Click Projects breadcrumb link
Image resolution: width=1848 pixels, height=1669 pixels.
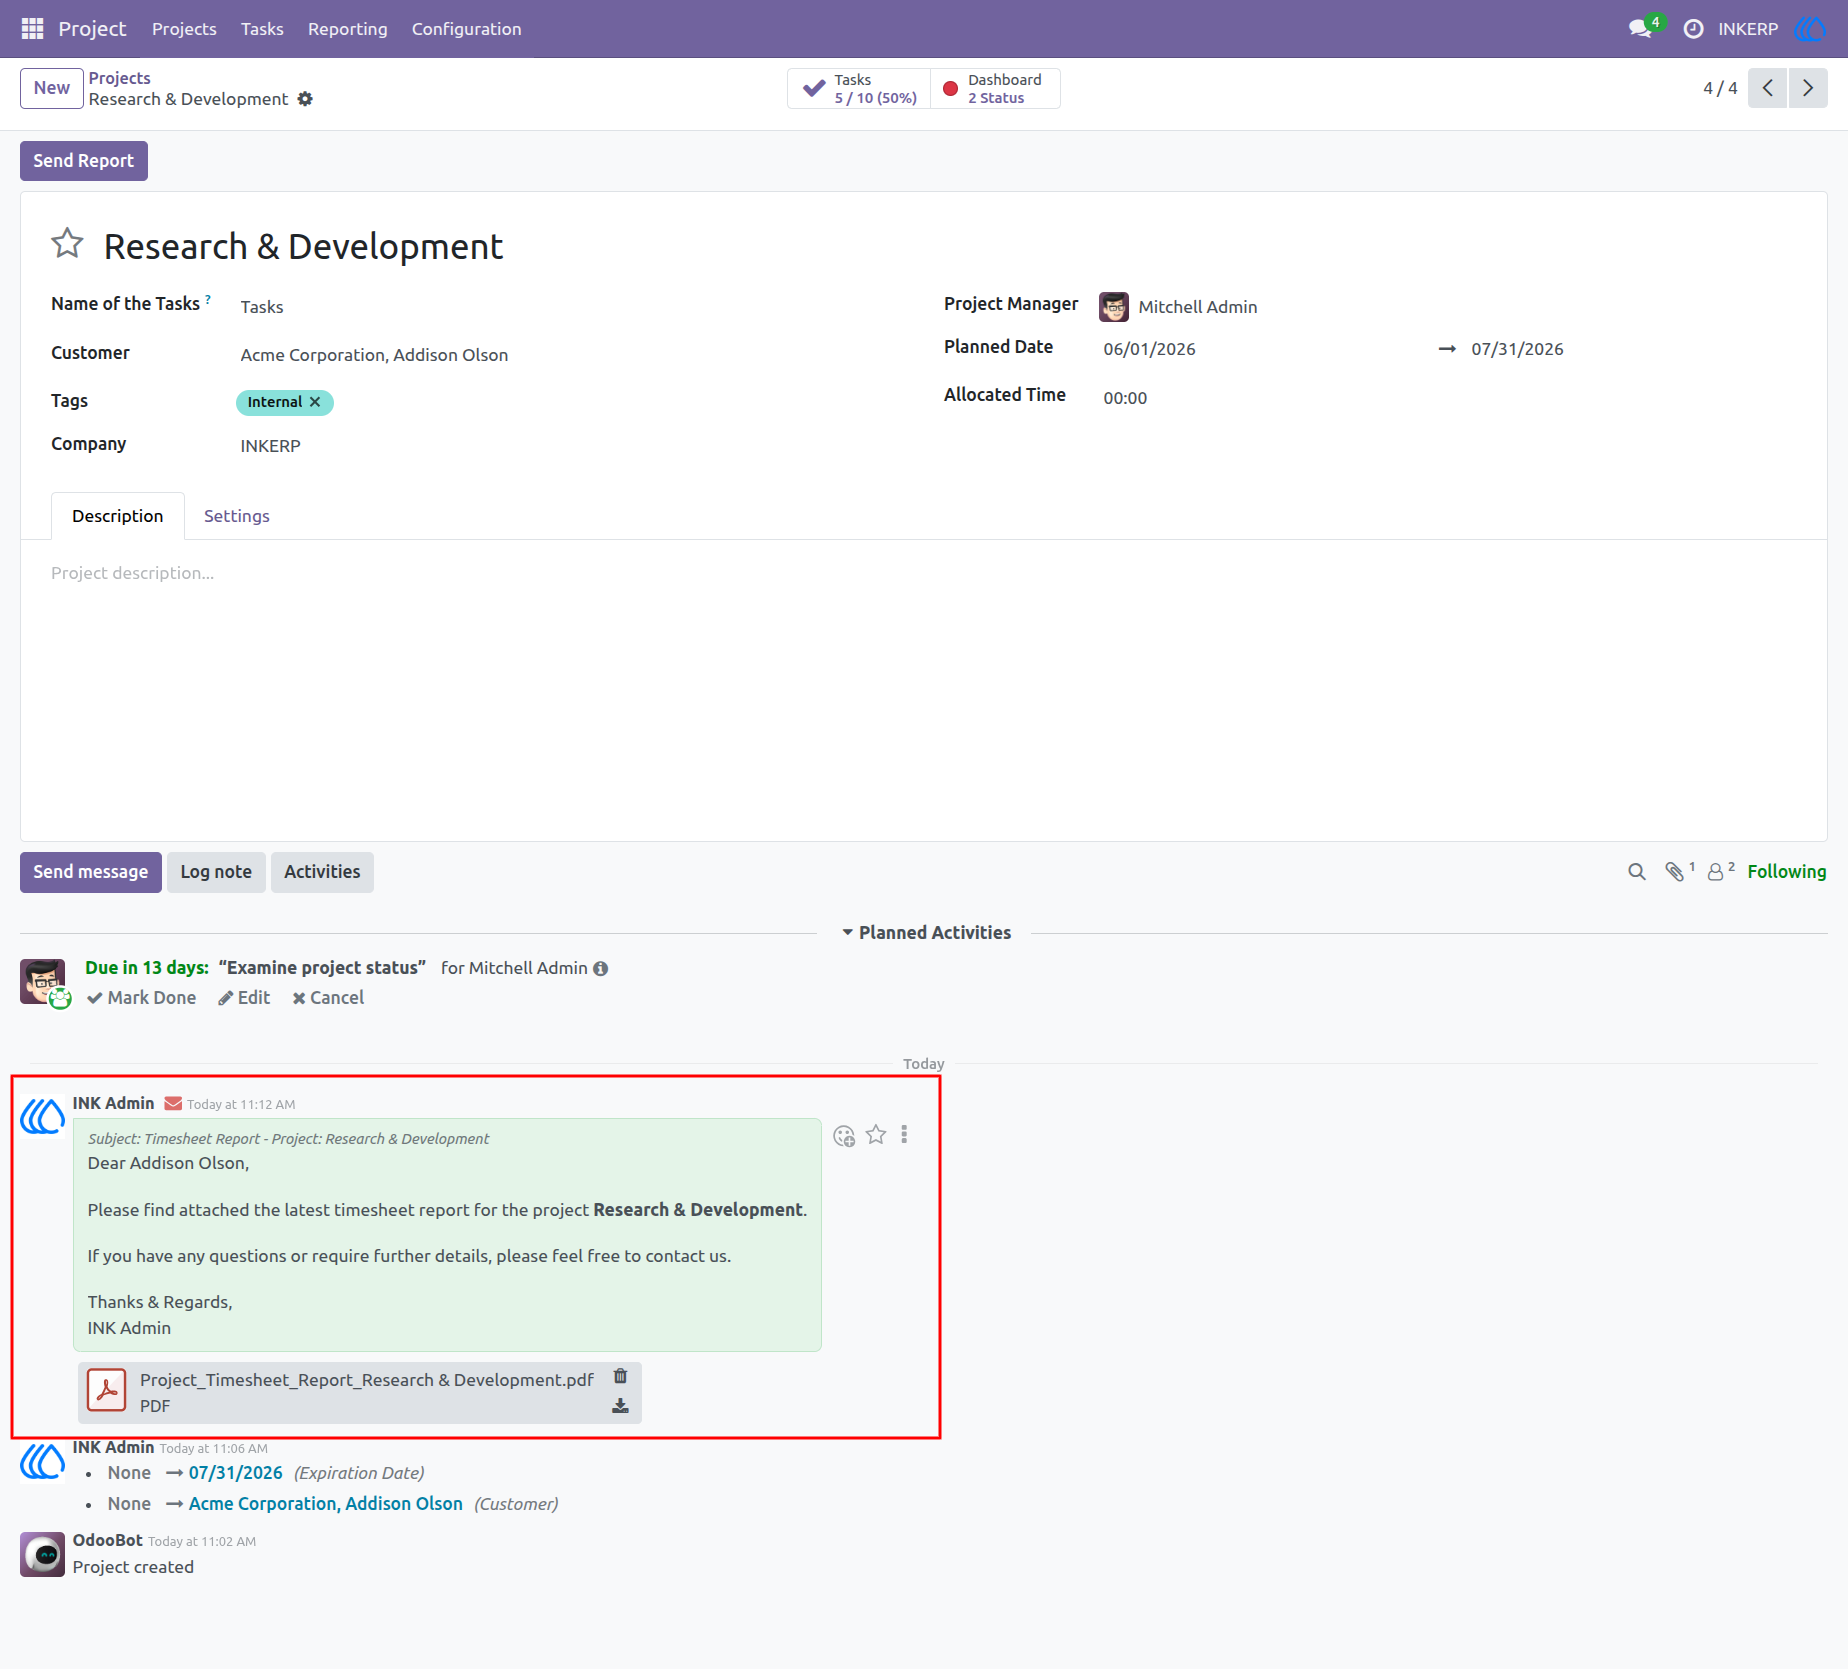click(119, 78)
